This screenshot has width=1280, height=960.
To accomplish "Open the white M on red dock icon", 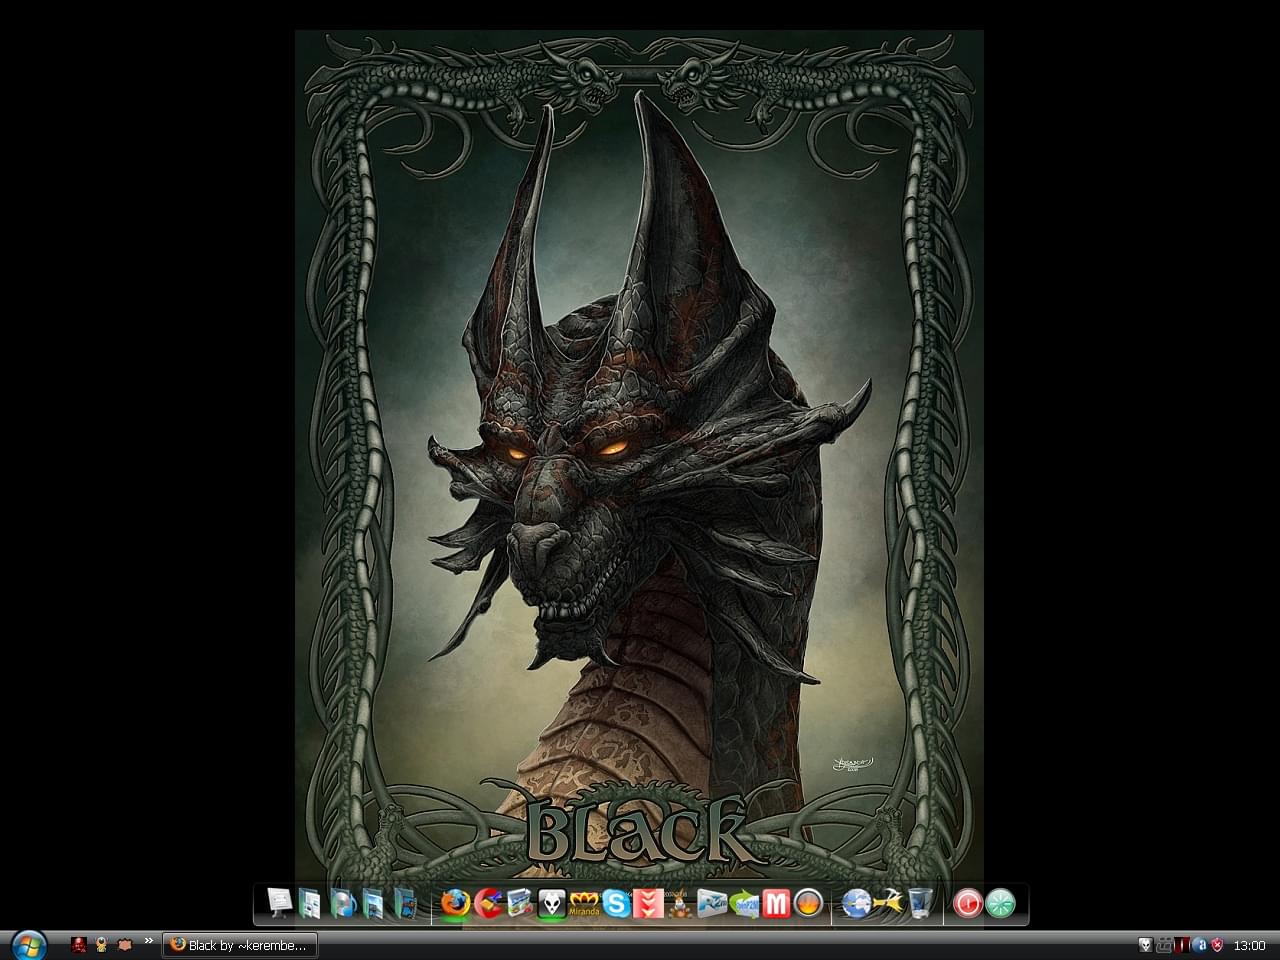I will pos(777,904).
